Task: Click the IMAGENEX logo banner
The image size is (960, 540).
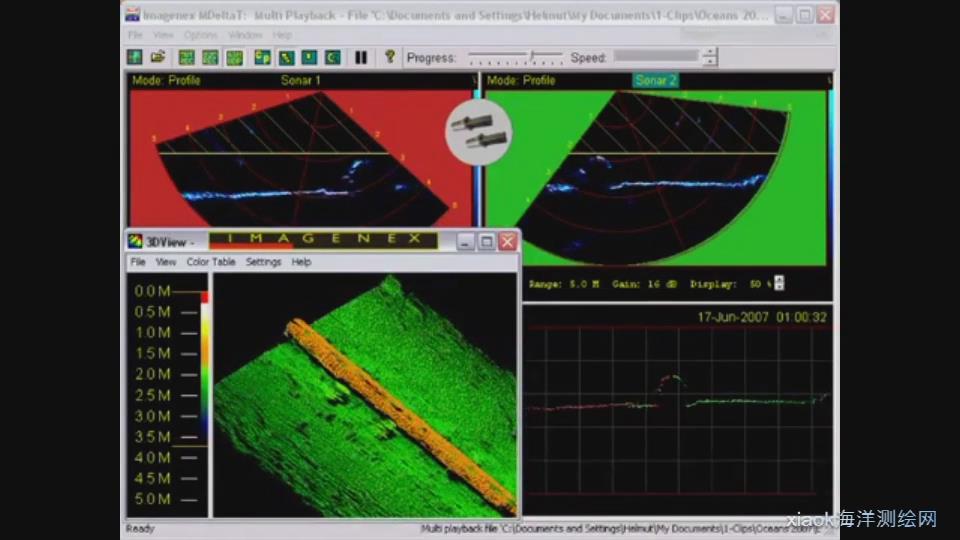Action: pos(323,240)
